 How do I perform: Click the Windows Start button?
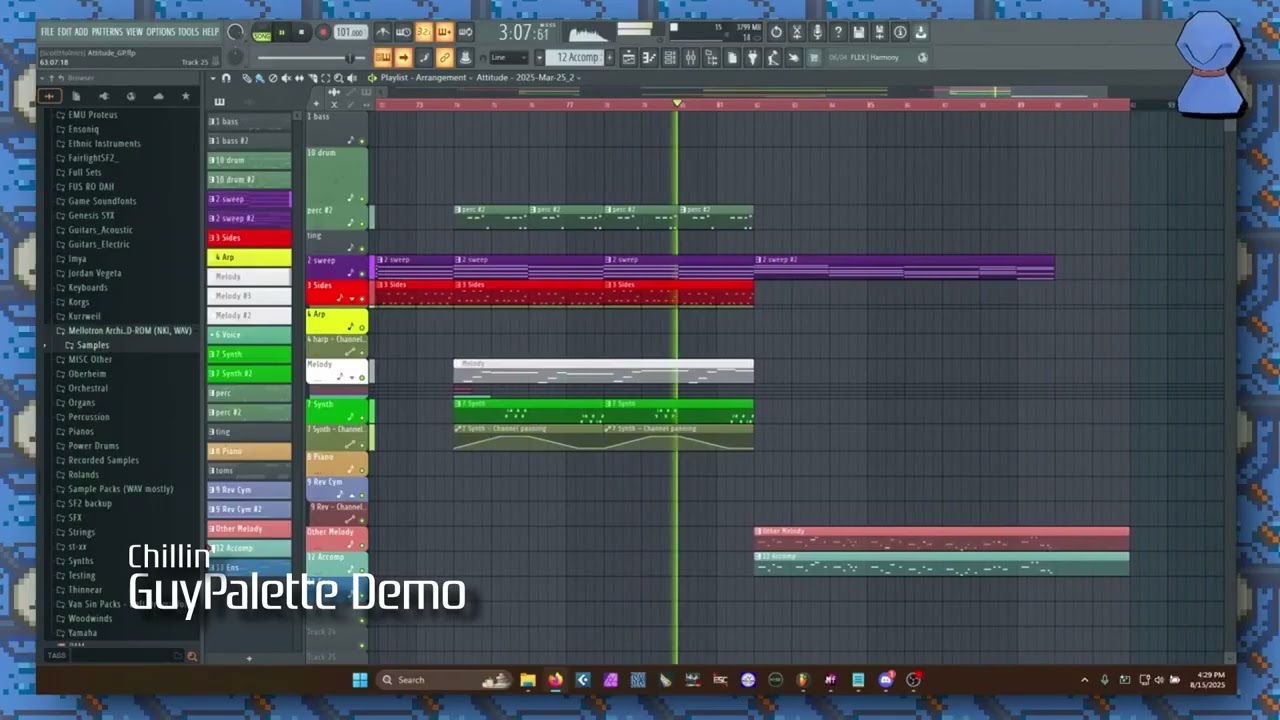[x=359, y=680]
